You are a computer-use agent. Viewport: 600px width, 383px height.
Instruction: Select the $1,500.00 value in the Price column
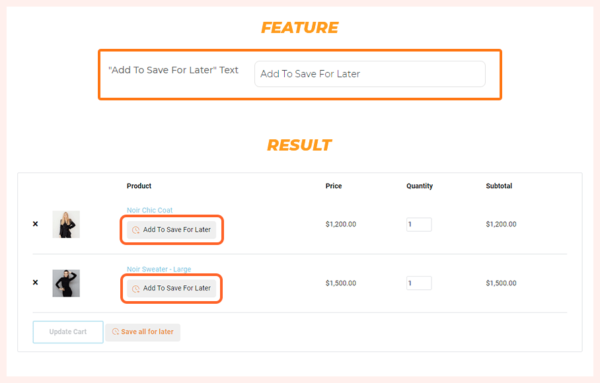tap(341, 283)
